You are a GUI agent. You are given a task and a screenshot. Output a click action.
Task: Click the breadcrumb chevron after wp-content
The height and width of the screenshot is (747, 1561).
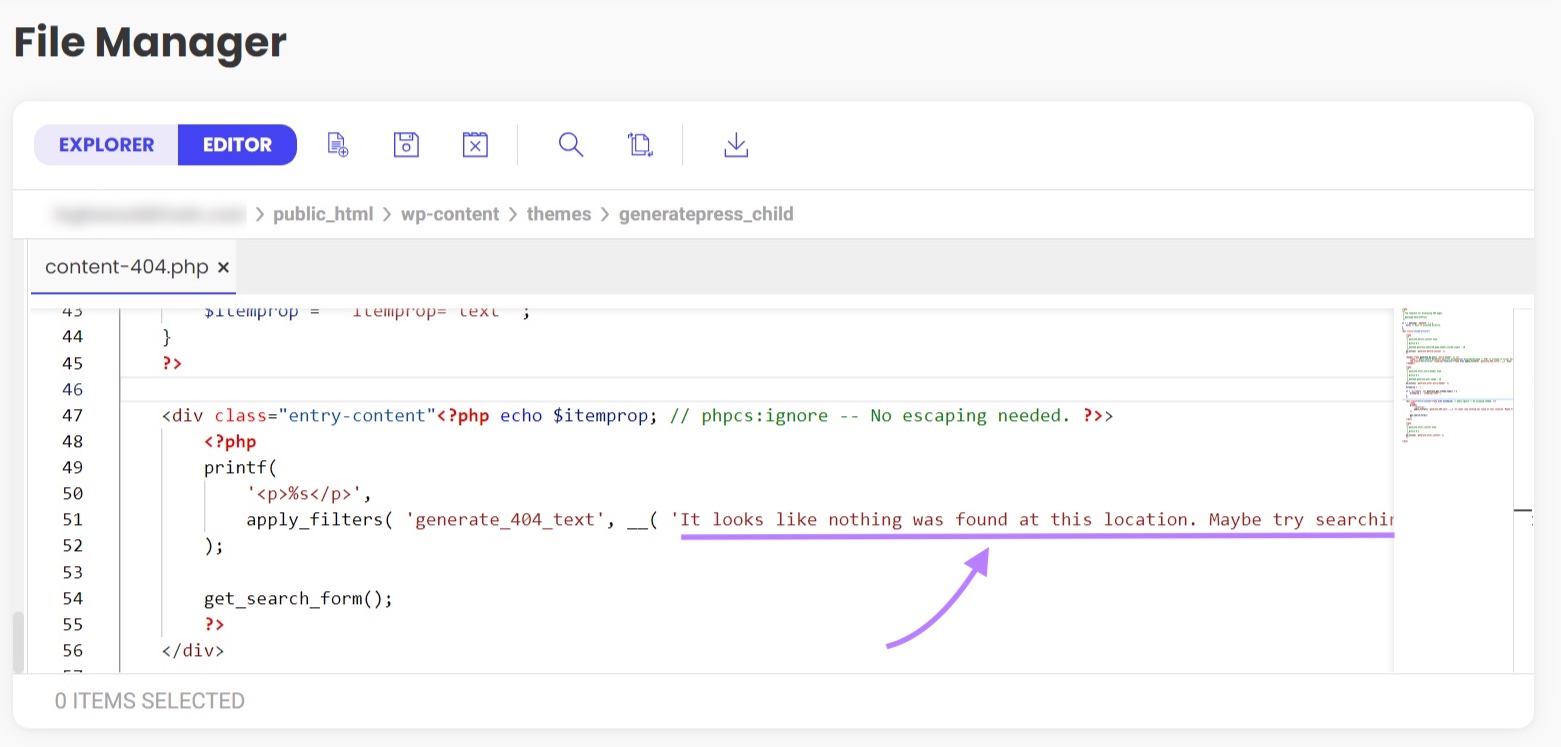tap(514, 213)
